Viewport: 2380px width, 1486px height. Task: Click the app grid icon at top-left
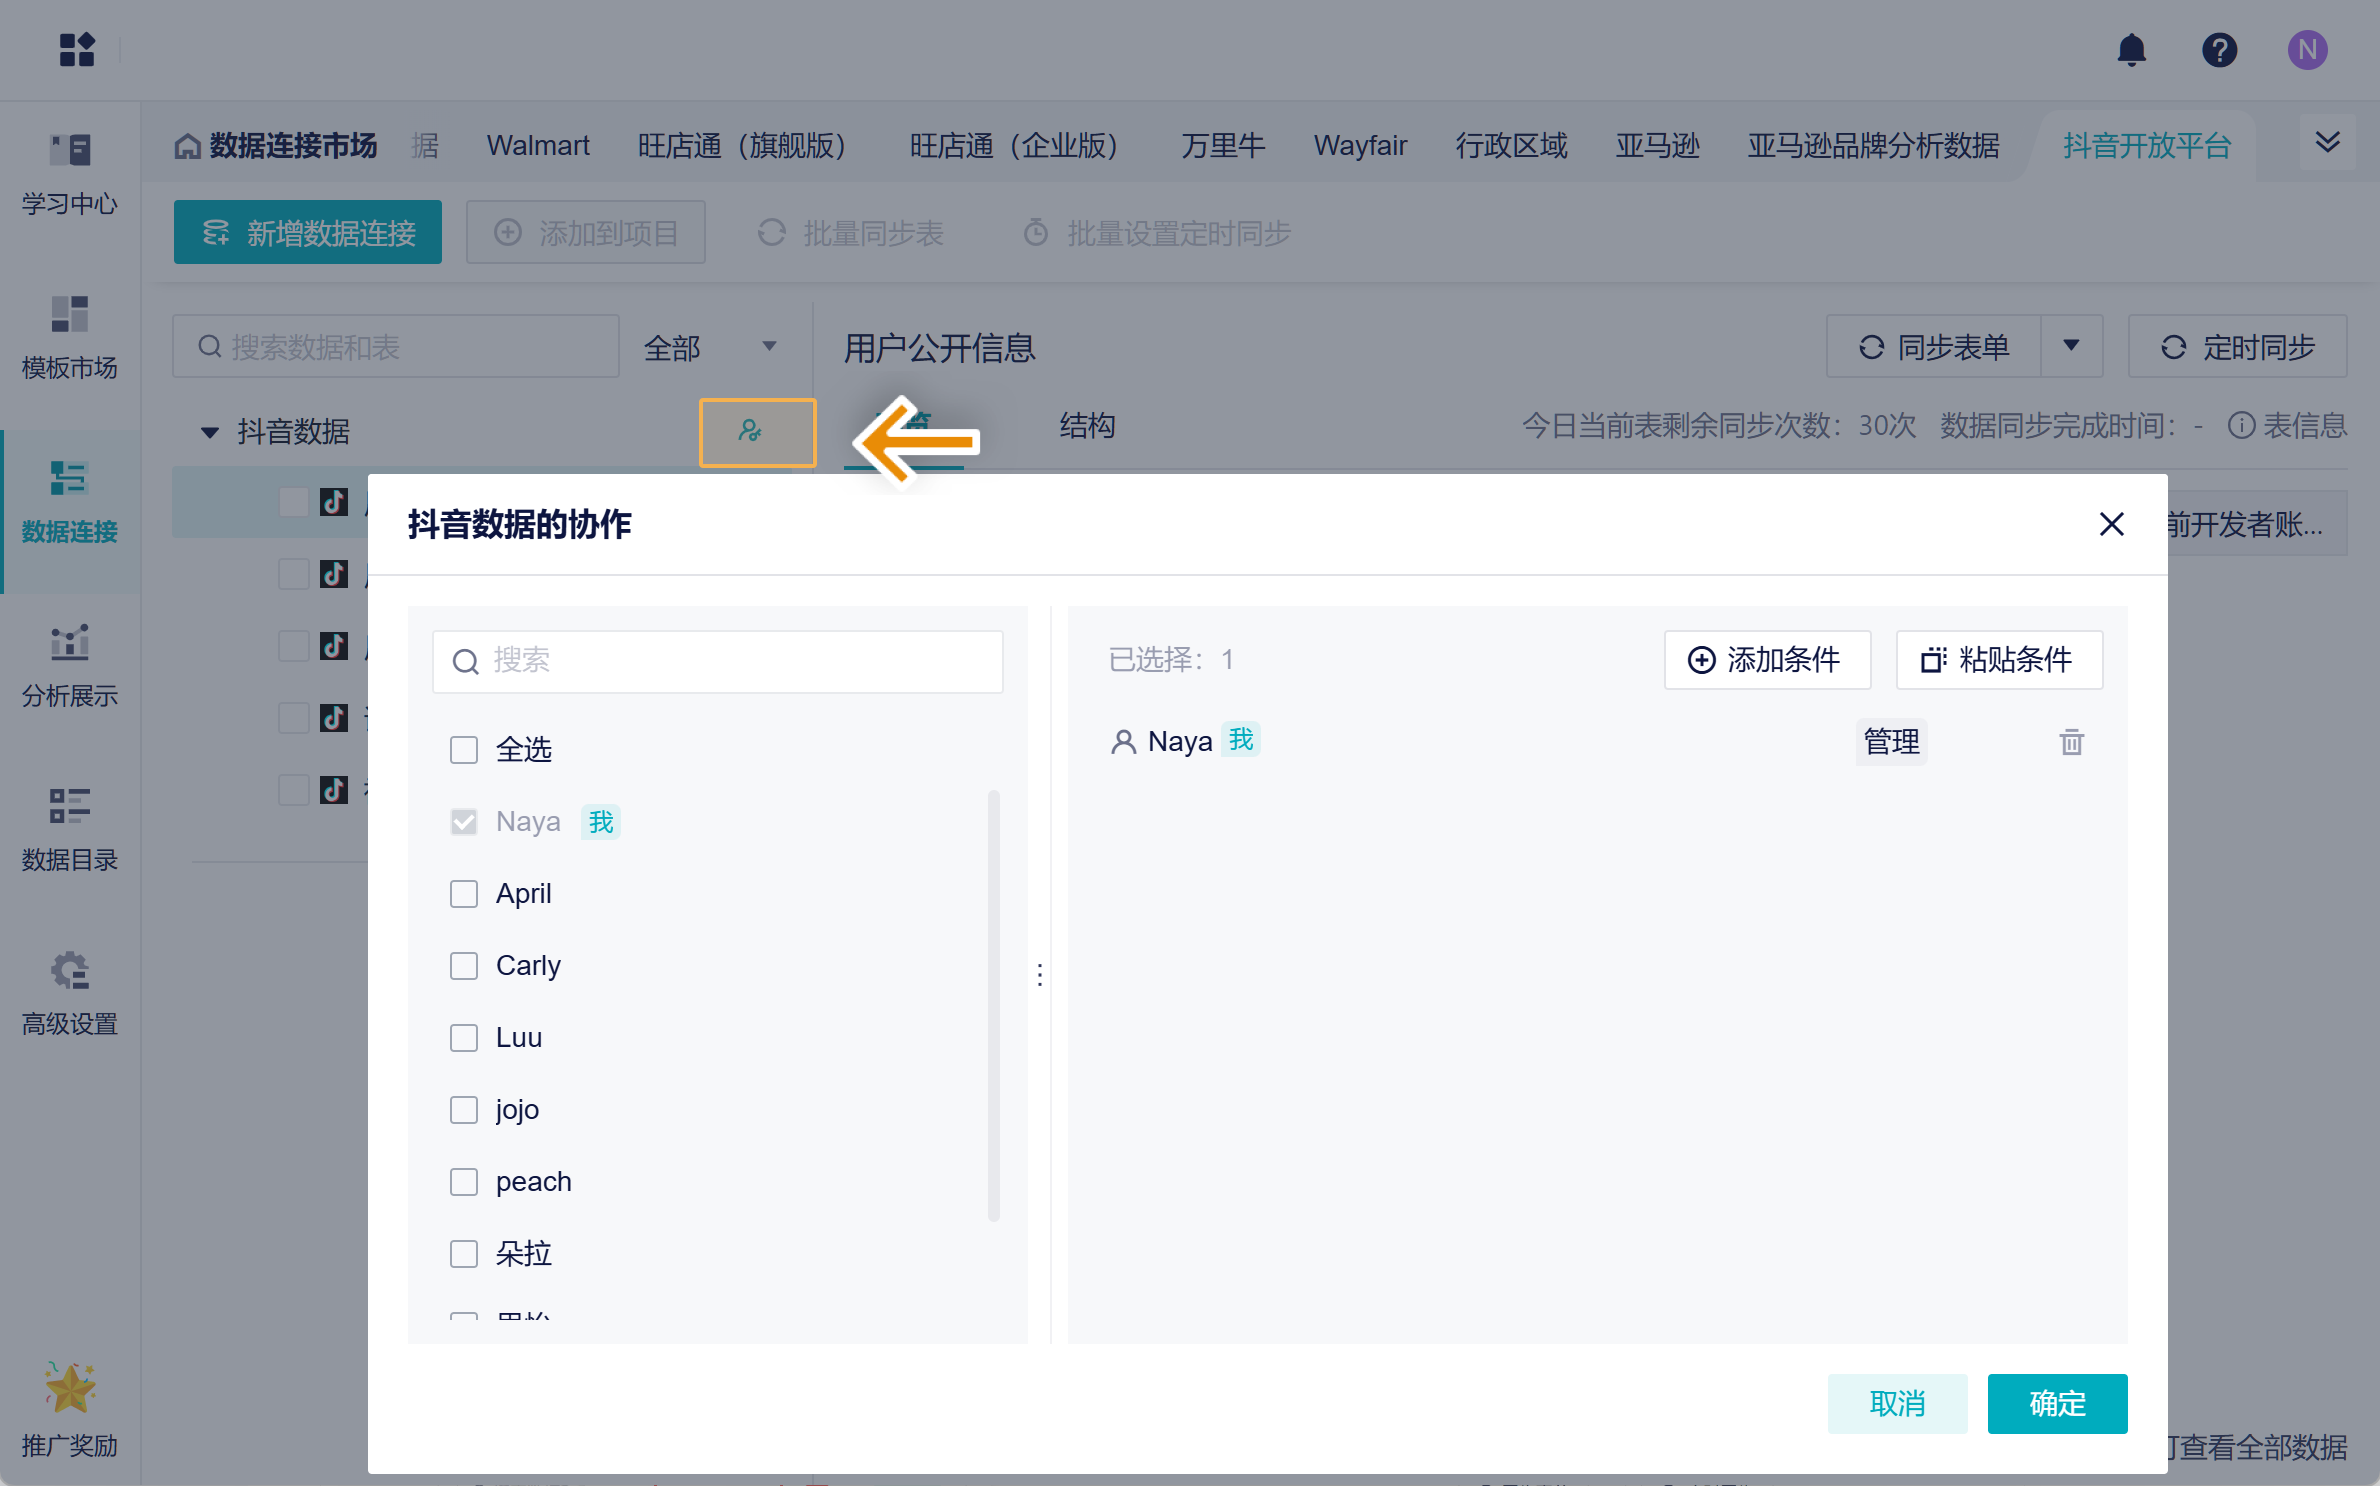click(x=77, y=50)
